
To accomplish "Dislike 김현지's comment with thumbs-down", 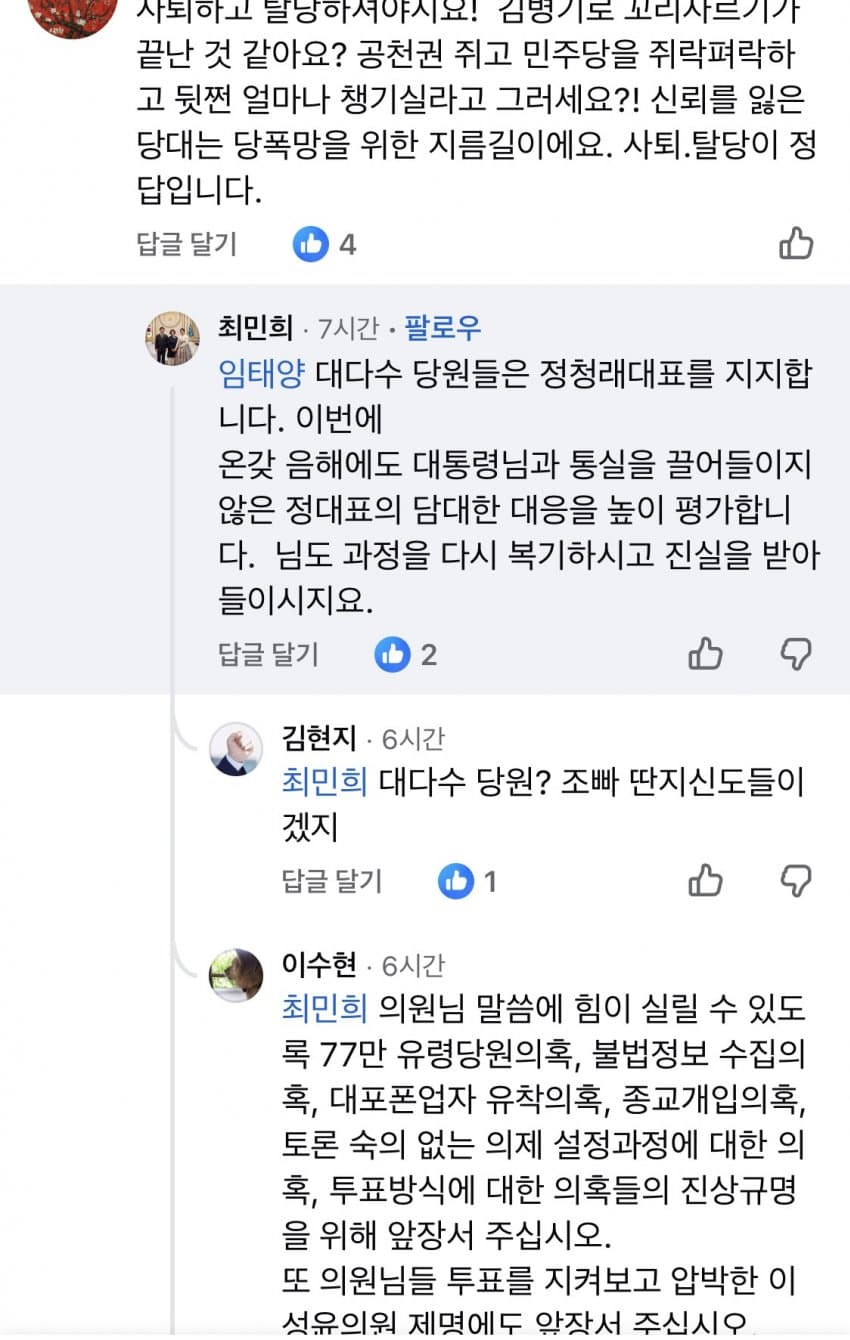I will point(796,881).
